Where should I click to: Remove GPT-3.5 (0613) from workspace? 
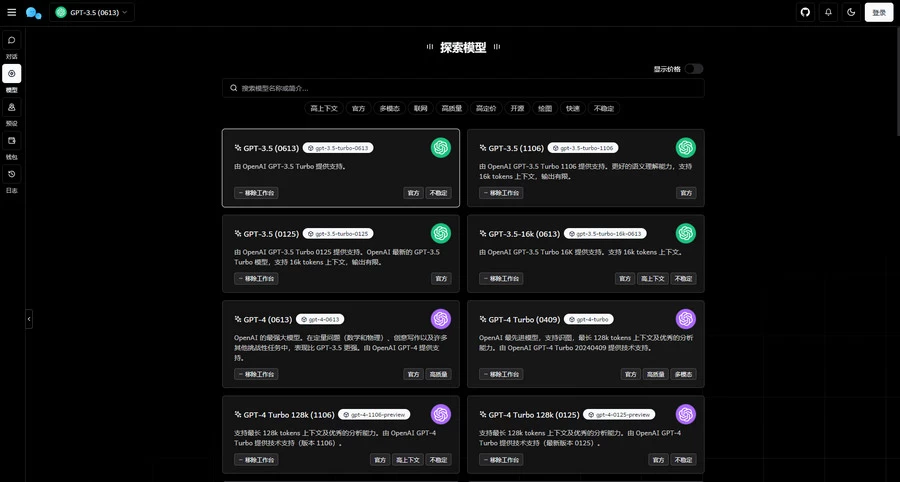(x=256, y=193)
